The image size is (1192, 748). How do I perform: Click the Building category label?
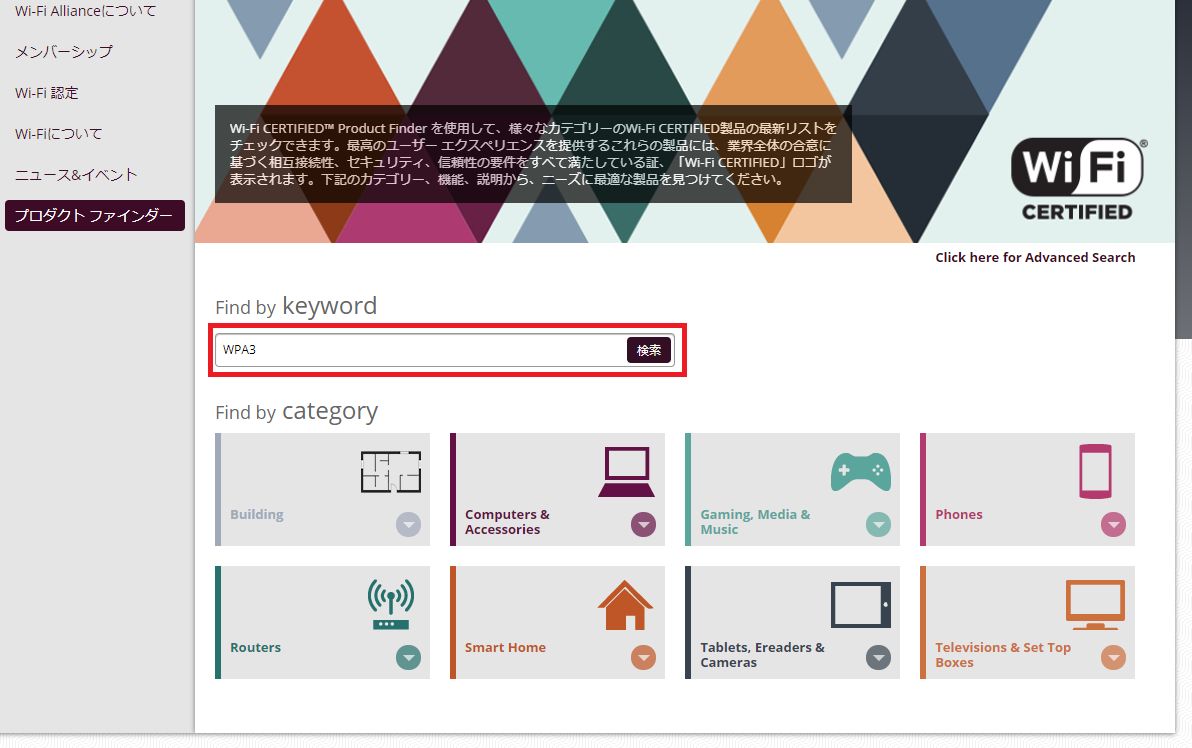point(257,515)
